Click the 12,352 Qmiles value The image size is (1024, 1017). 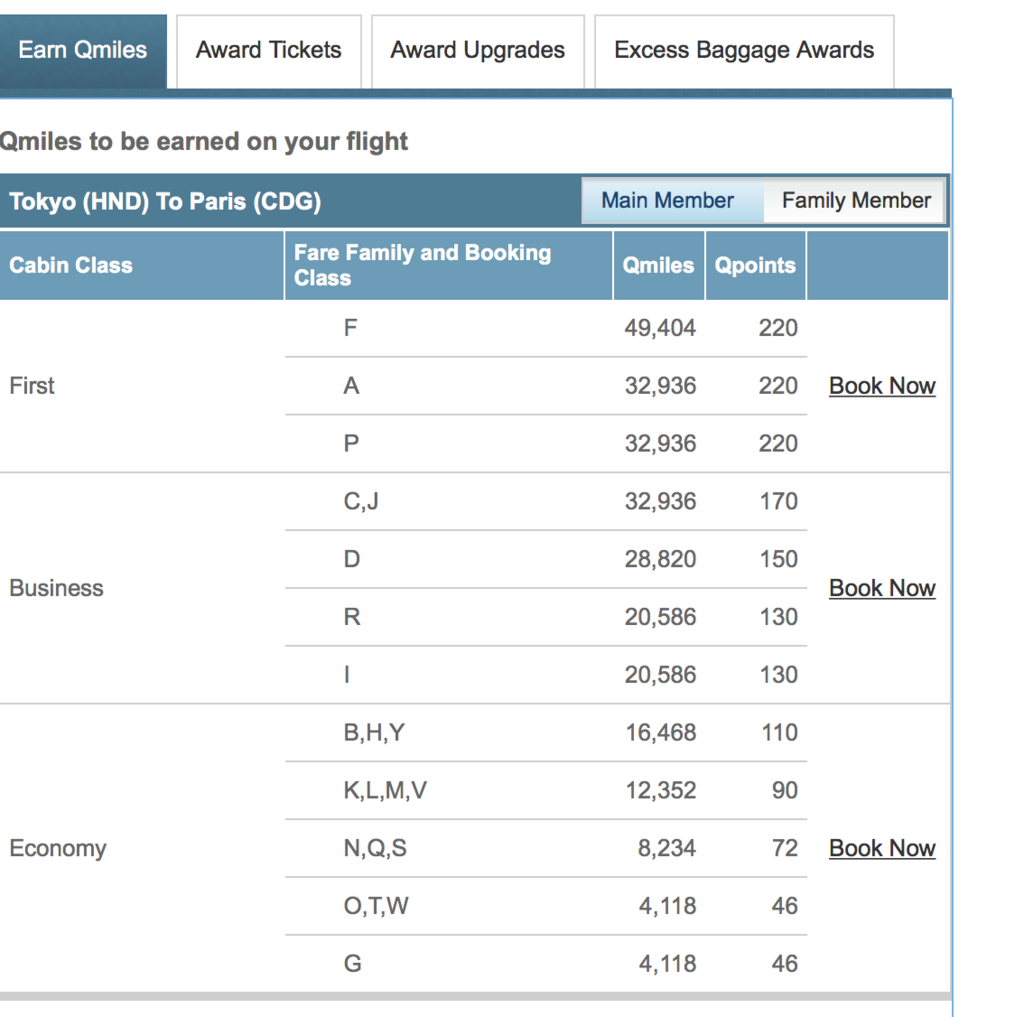pos(661,790)
